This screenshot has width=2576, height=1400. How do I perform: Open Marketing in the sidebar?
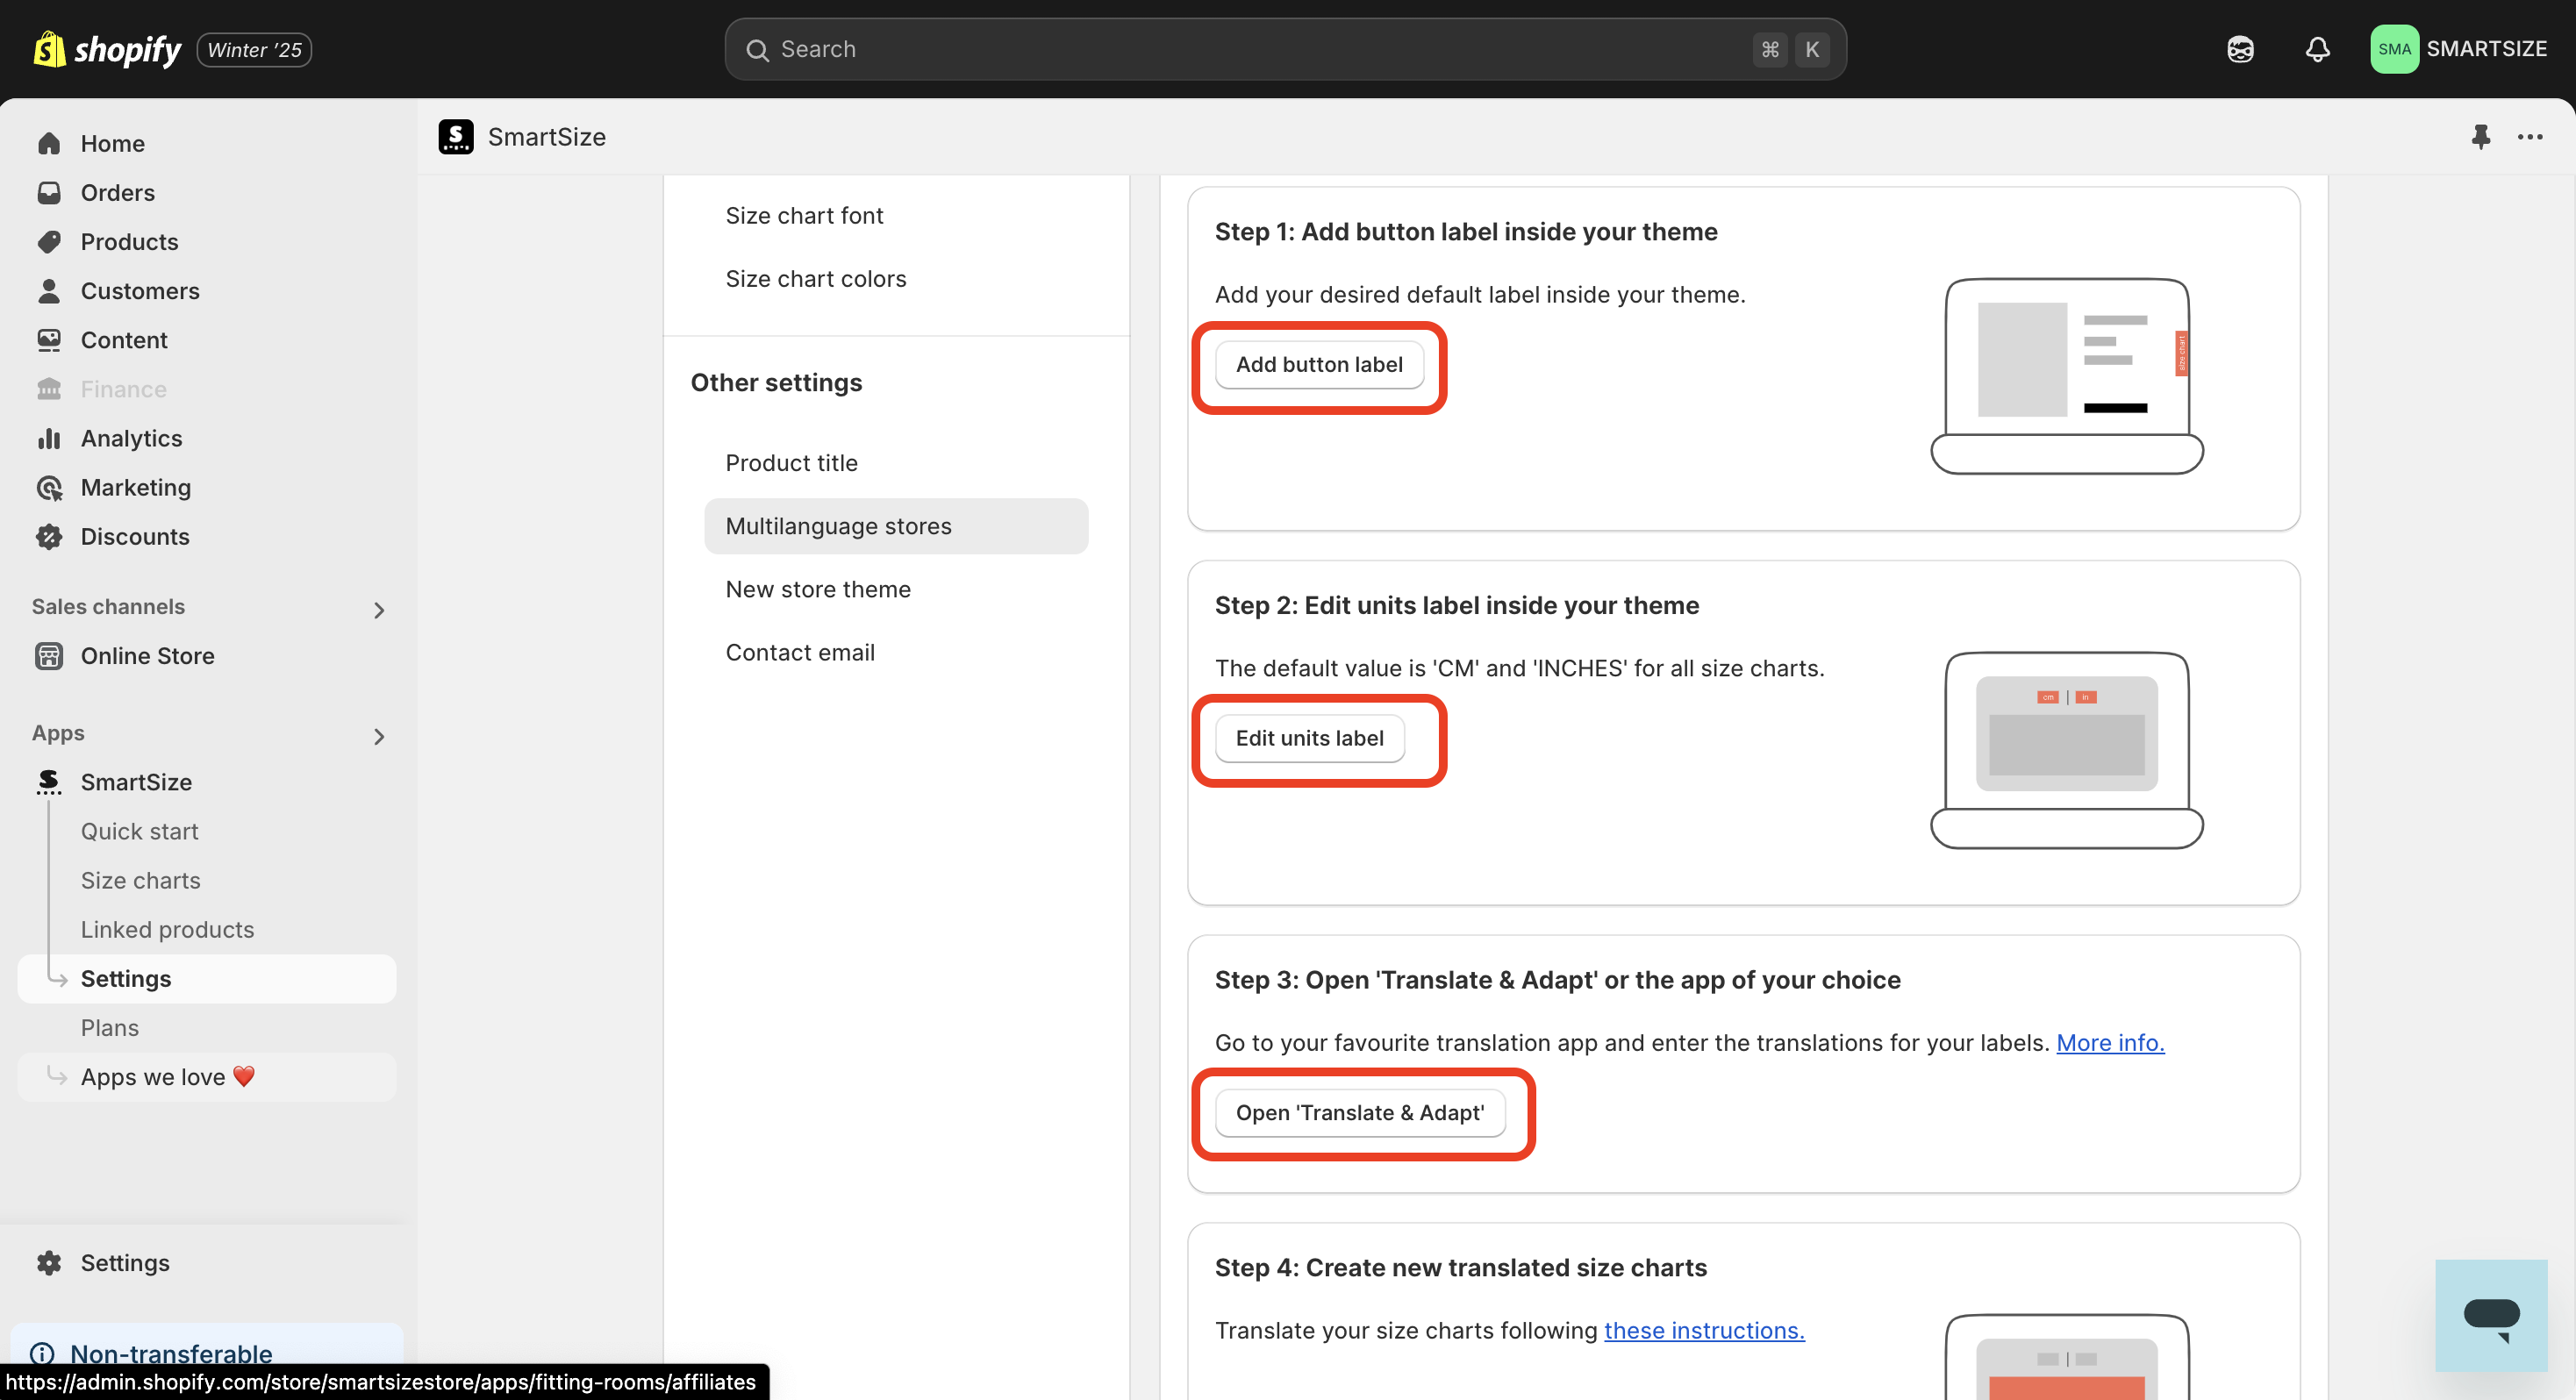coord(135,486)
